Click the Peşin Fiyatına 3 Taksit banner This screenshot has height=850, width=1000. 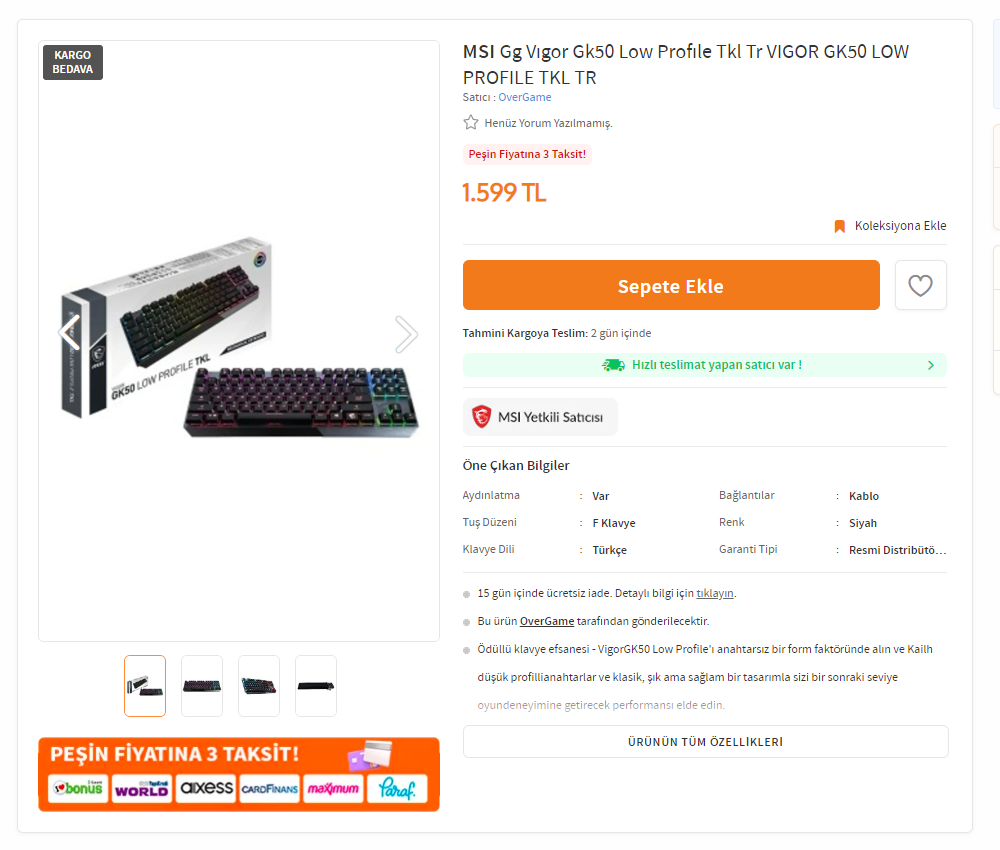coord(239,774)
